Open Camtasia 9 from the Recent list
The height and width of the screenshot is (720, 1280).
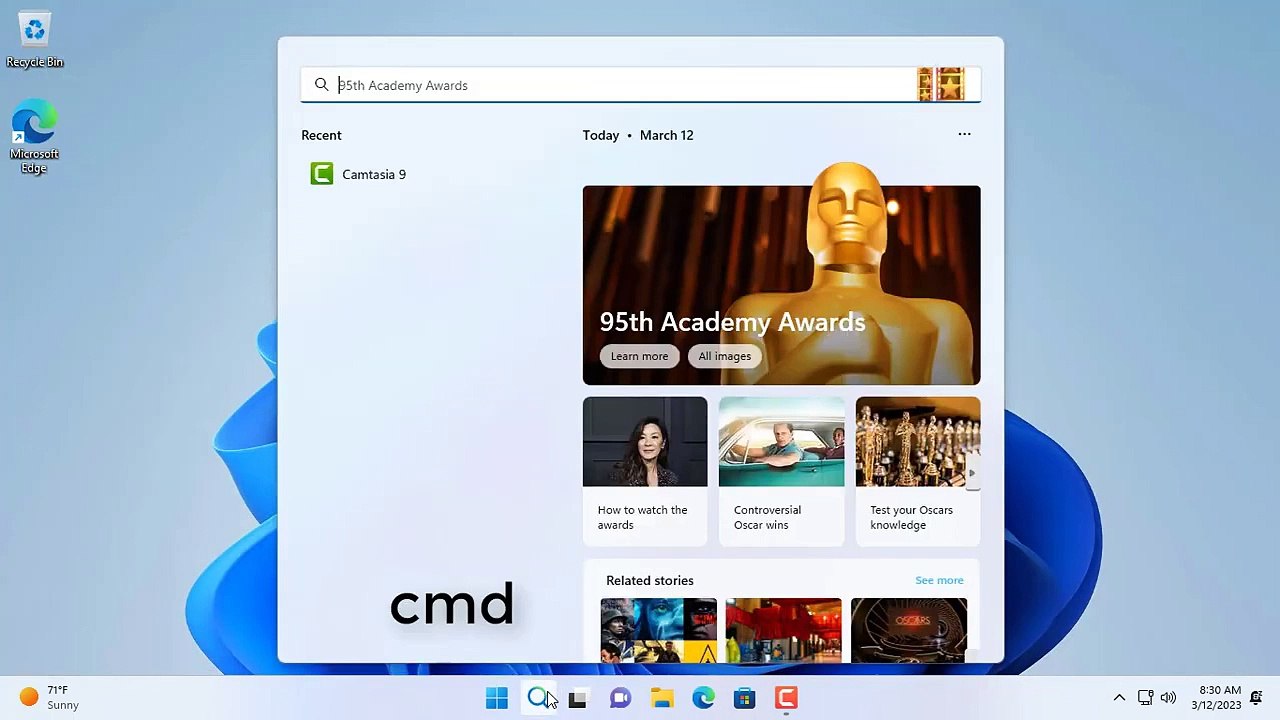[x=359, y=174]
